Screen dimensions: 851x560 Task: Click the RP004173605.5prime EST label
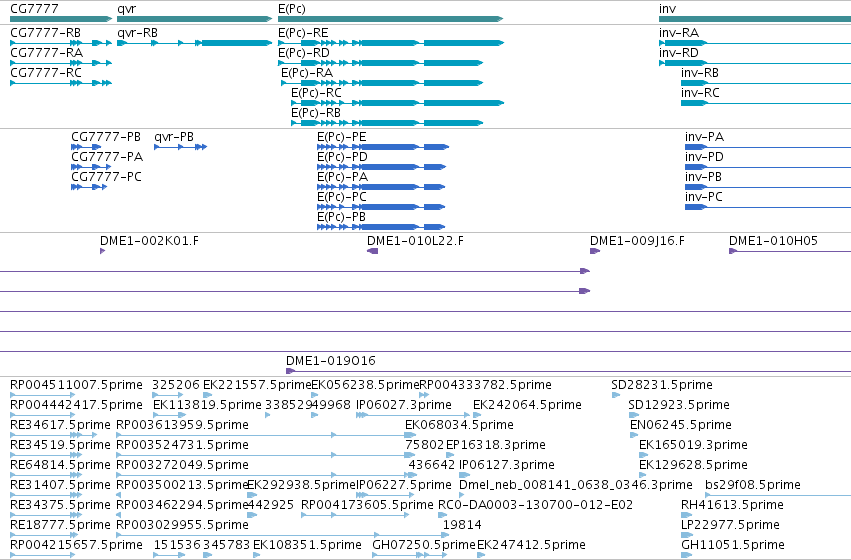pyautogui.click(x=367, y=506)
